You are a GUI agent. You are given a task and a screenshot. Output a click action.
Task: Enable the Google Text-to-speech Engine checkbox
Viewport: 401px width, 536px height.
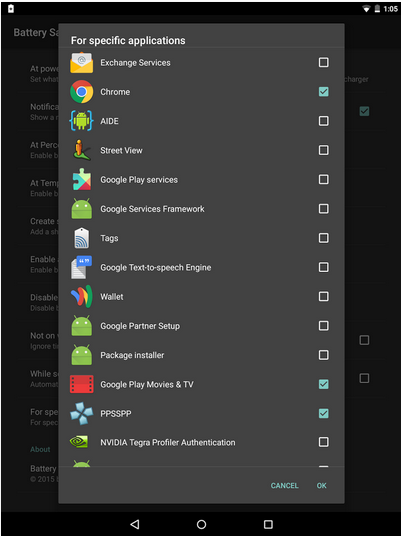[323, 267]
